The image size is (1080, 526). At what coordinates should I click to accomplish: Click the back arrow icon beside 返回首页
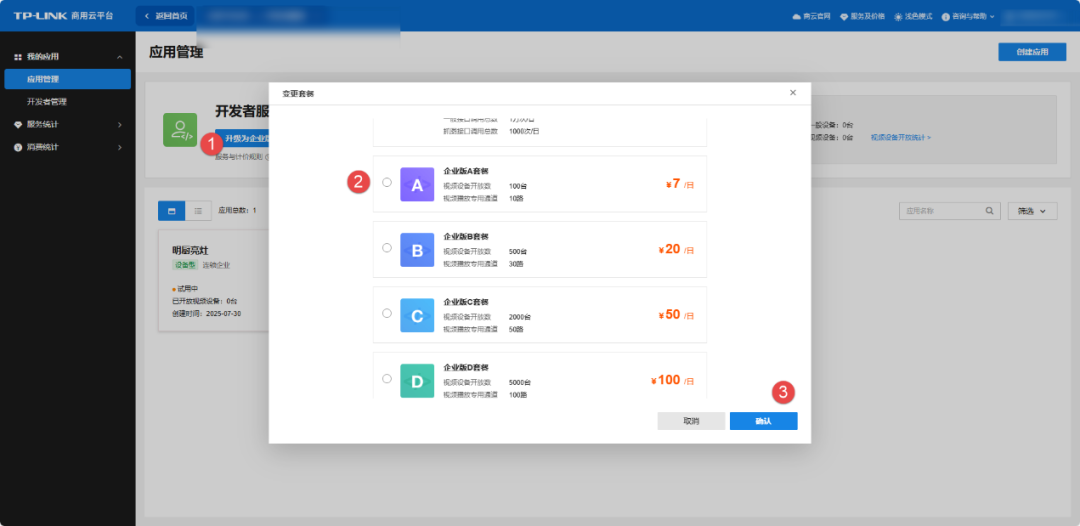146,16
